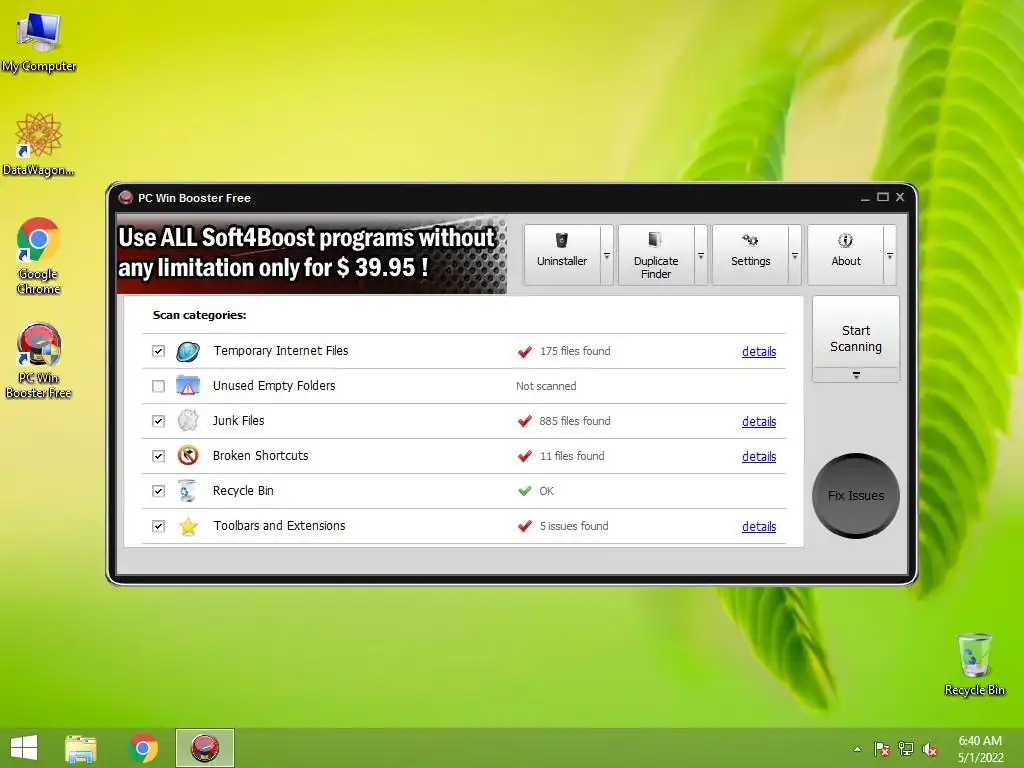Click the red checkmark beside 5 issues found
1024x768 pixels.
click(x=524, y=526)
